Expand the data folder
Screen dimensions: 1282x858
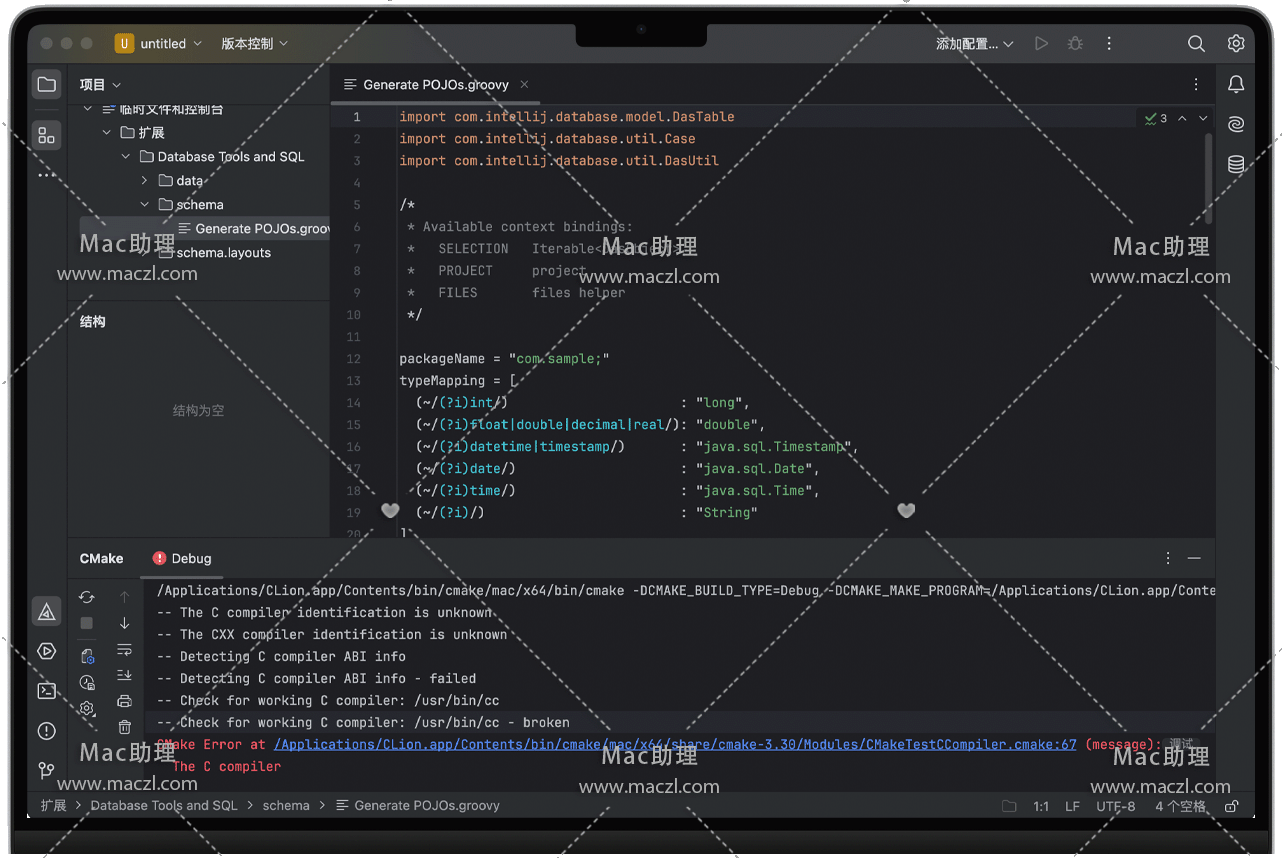[x=144, y=181]
